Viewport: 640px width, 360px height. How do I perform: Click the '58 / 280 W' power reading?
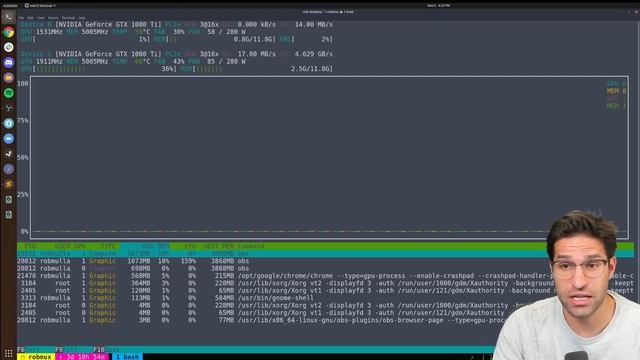(226, 32)
